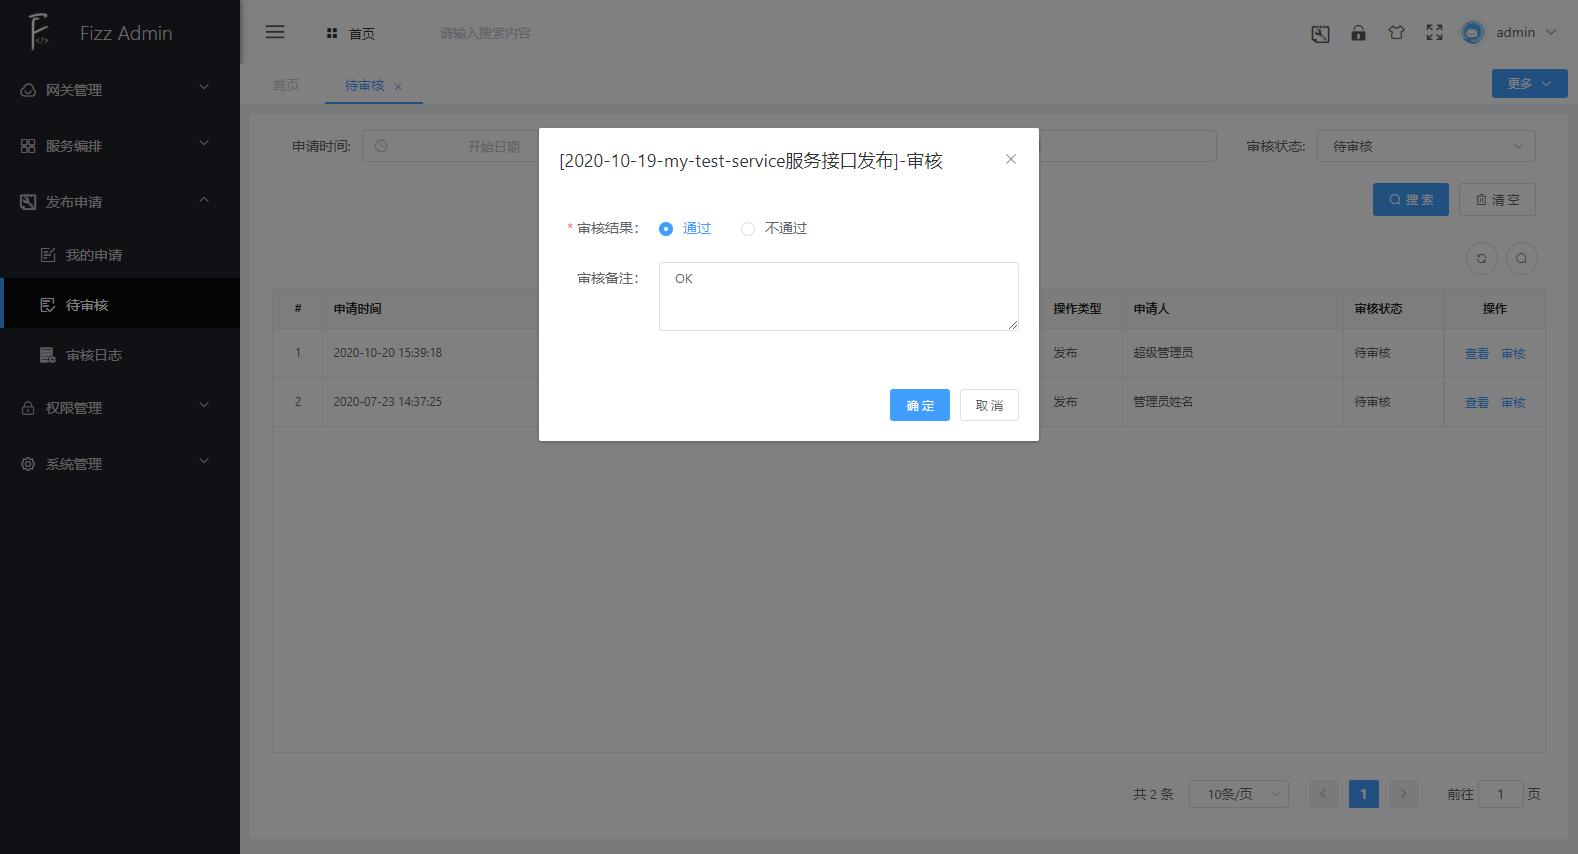Screen dimensions: 1578x854
Task: Click the lock screen icon
Action: [x=1358, y=33]
